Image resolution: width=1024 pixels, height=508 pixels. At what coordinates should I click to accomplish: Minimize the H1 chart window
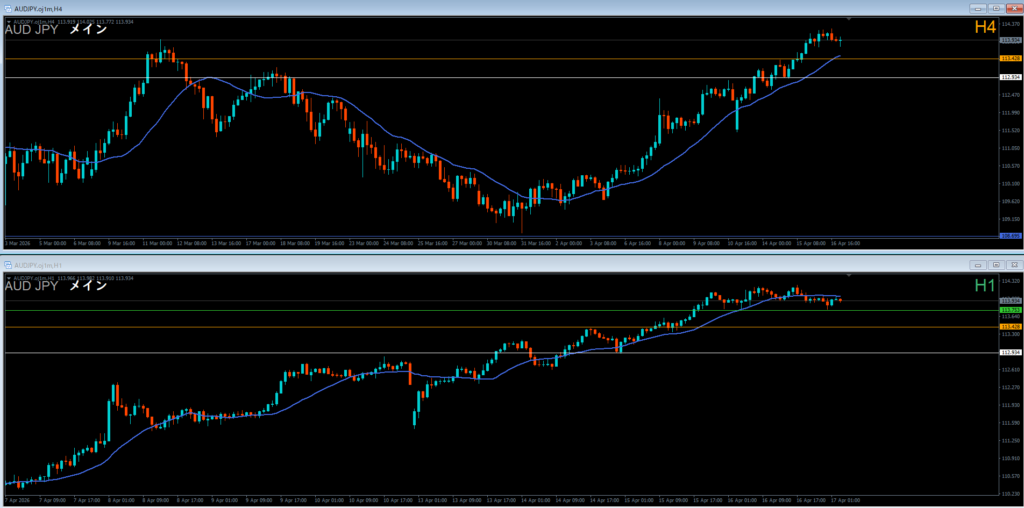(976, 265)
